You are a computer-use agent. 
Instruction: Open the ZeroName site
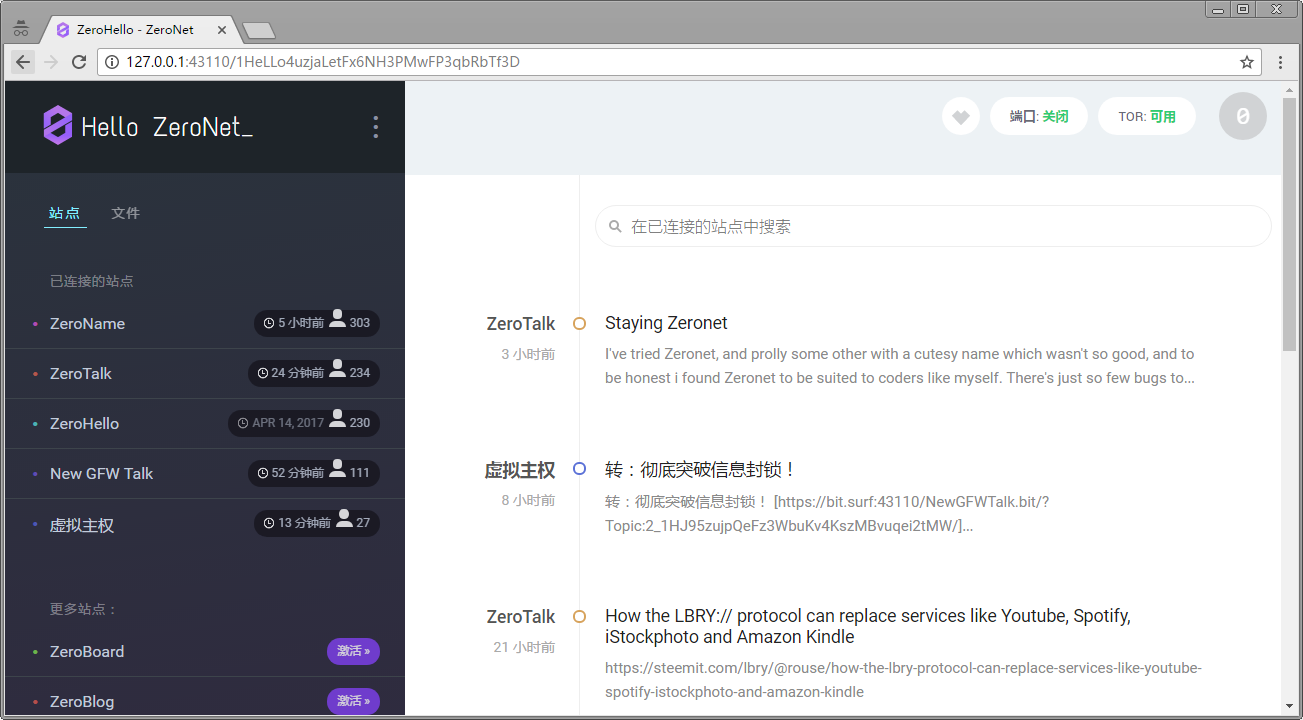(87, 323)
